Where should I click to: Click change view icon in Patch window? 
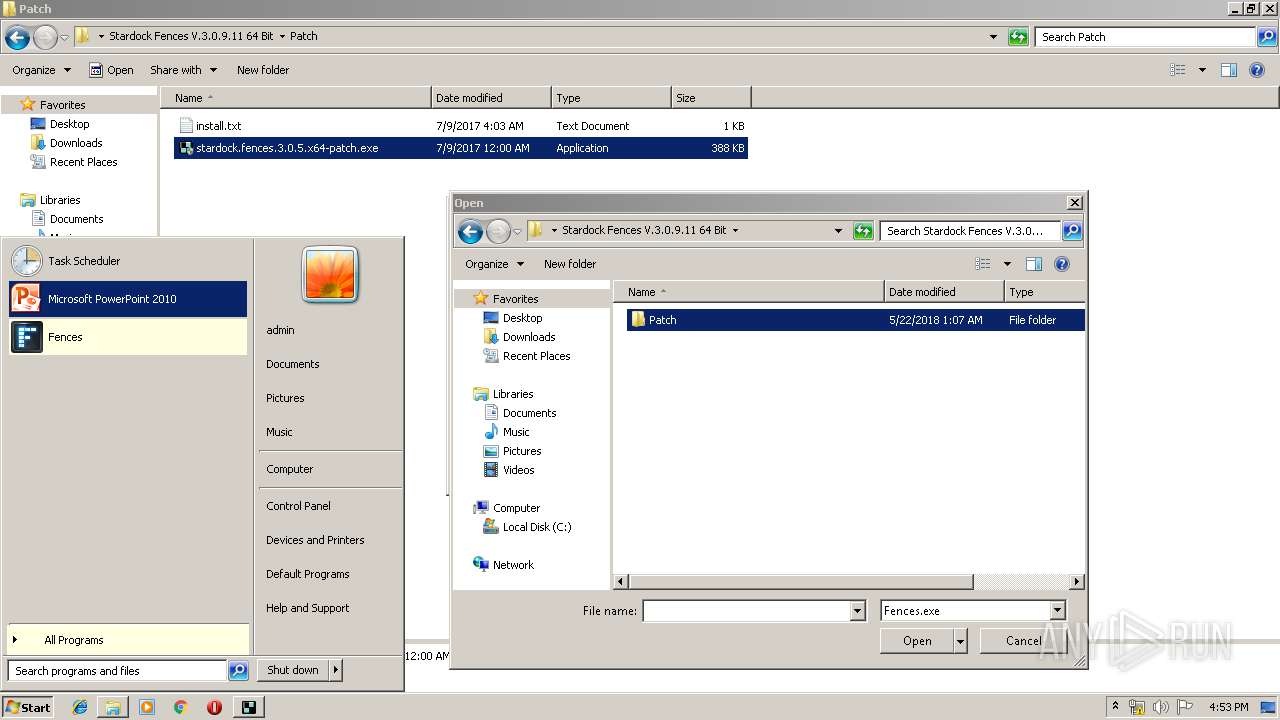point(1177,70)
